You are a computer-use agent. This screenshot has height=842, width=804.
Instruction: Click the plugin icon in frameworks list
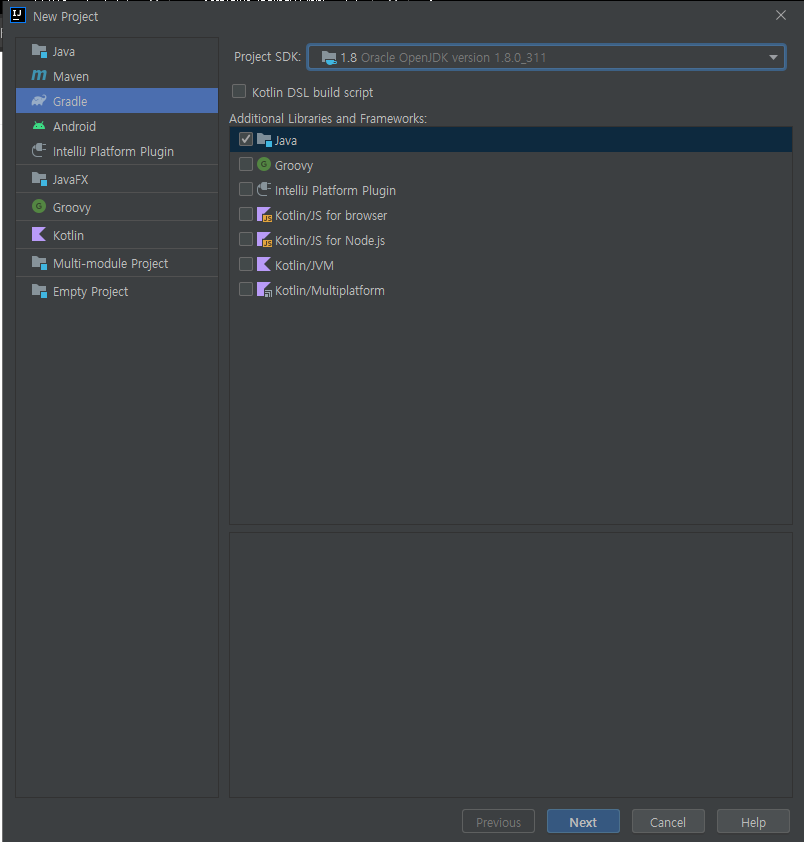(x=264, y=190)
